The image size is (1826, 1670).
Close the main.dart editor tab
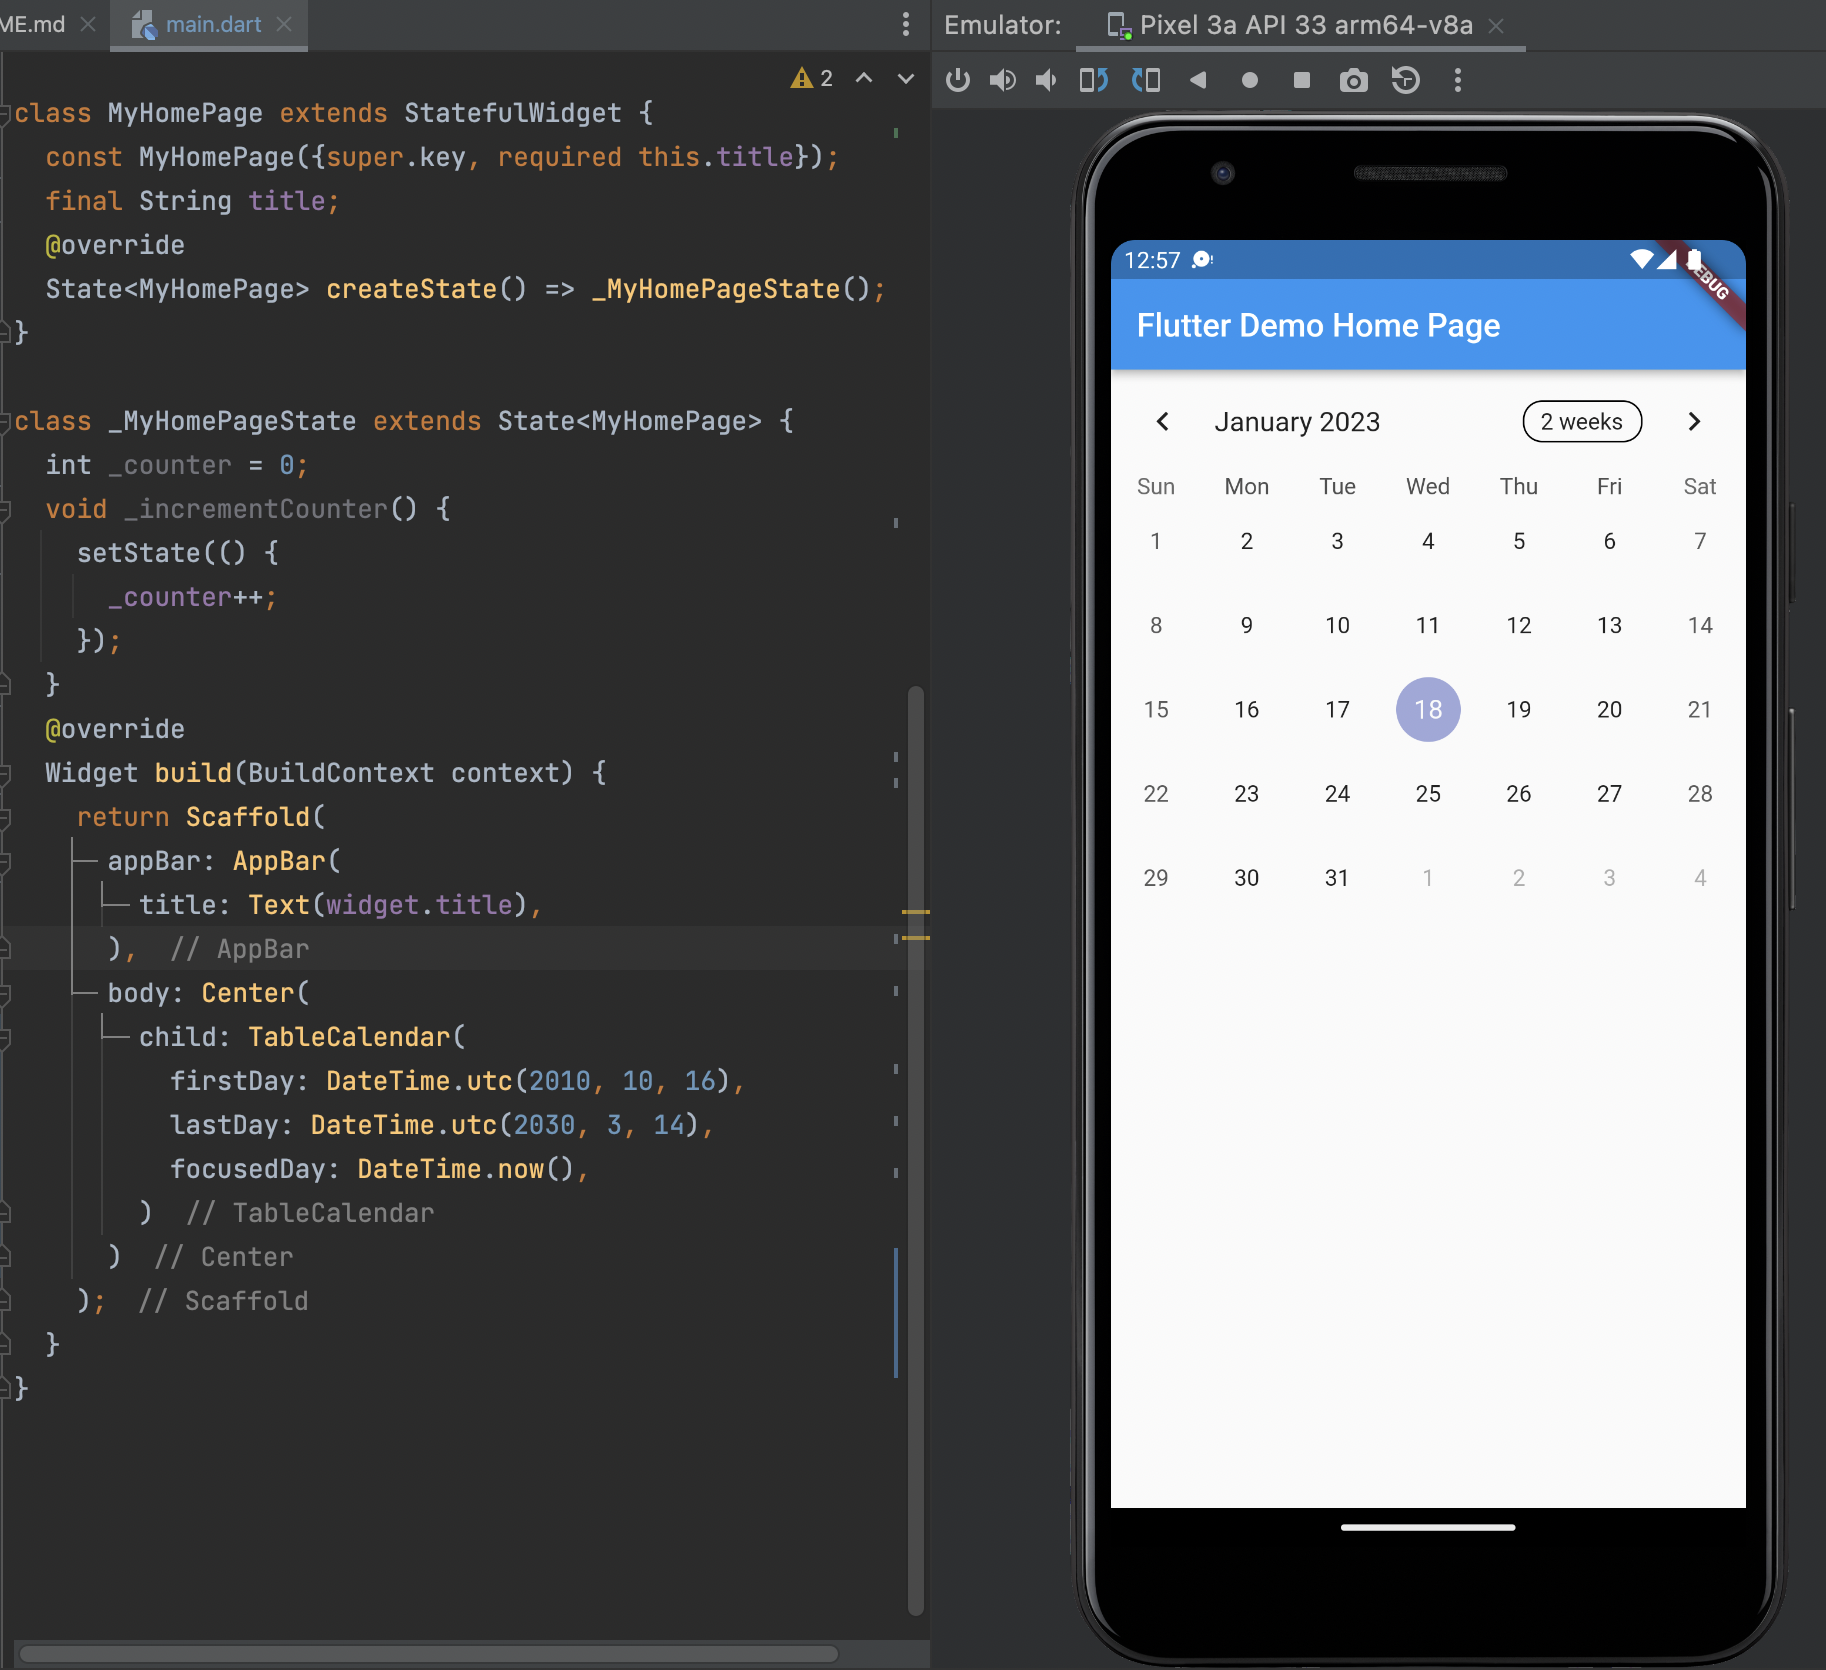(x=285, y=24)
